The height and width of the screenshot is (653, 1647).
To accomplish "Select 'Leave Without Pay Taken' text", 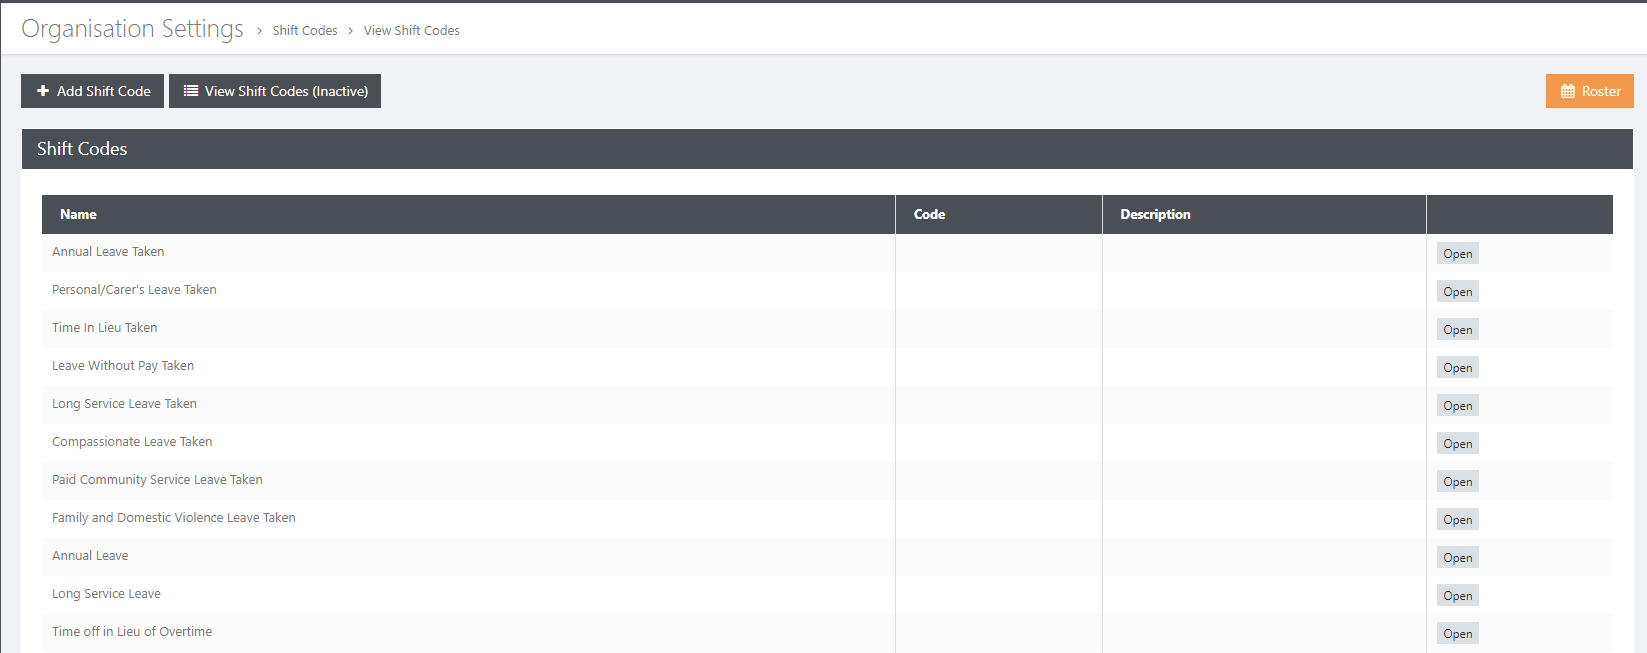I will [123, 366].
